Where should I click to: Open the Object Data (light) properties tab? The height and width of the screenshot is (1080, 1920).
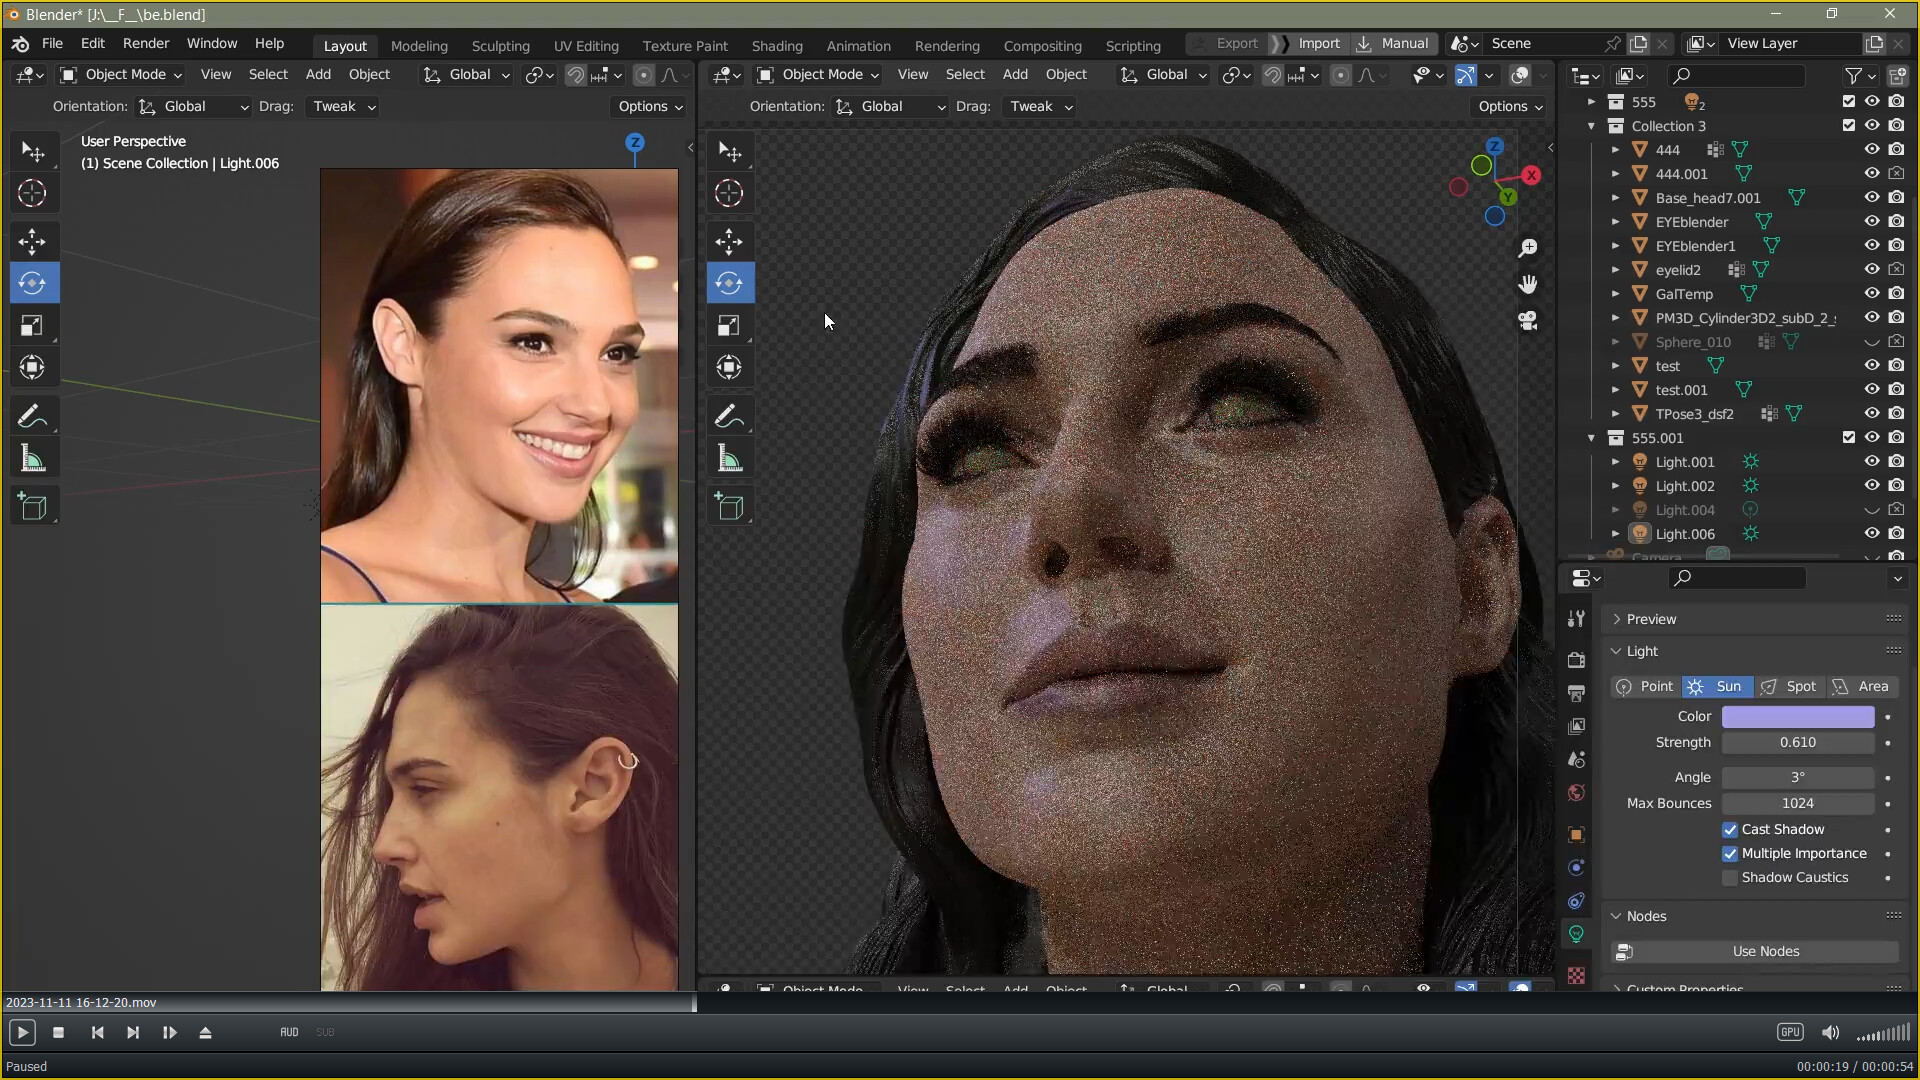point(1576,933)
